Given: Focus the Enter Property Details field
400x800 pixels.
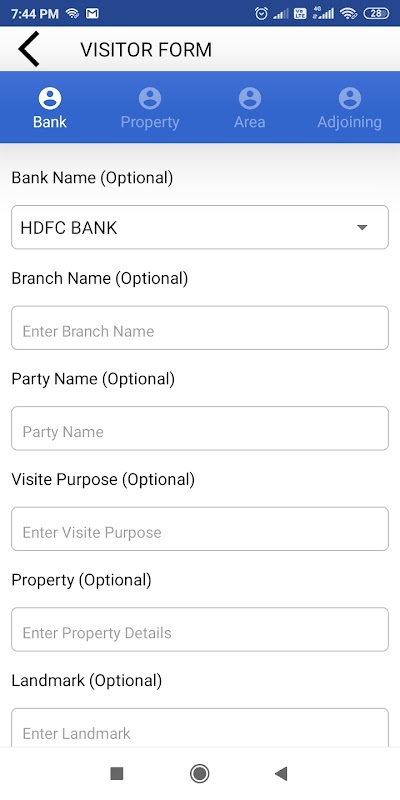Looking at the screenshot, I should [200, 630].
